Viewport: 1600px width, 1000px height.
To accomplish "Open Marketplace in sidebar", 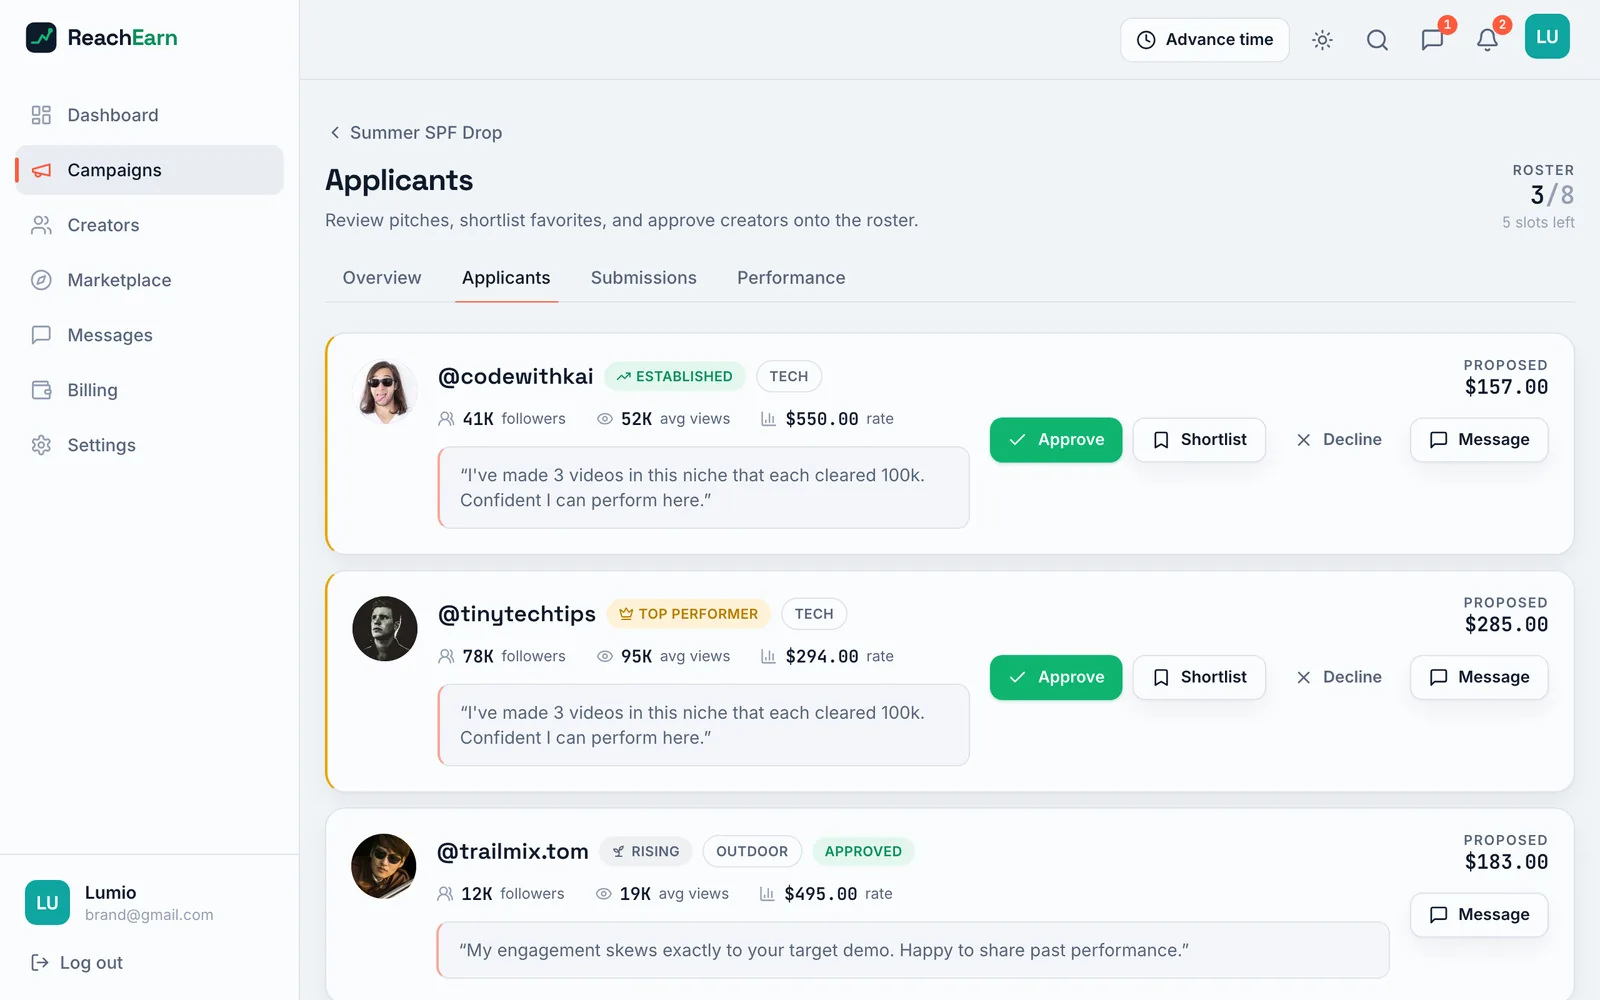I will (150, 280).
